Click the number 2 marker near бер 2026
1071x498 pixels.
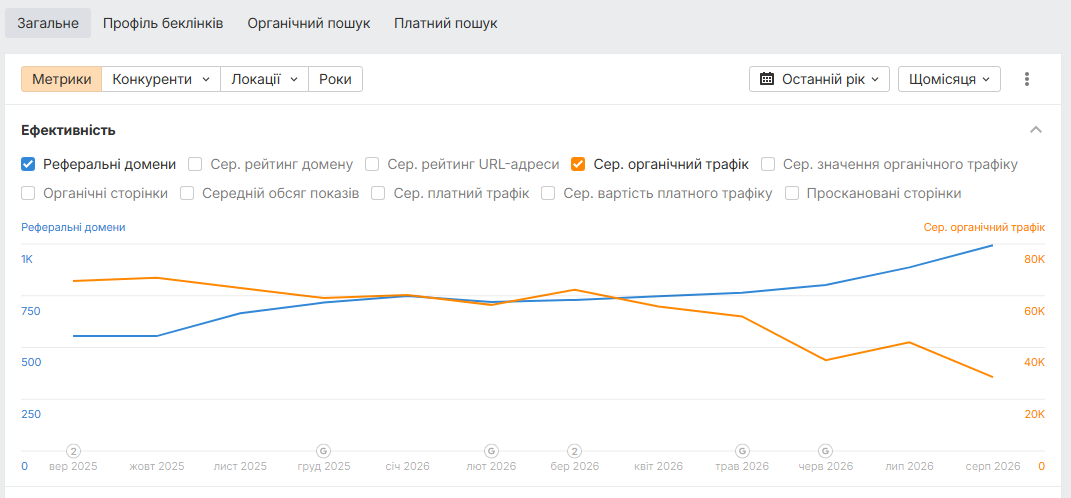(575, 451)
